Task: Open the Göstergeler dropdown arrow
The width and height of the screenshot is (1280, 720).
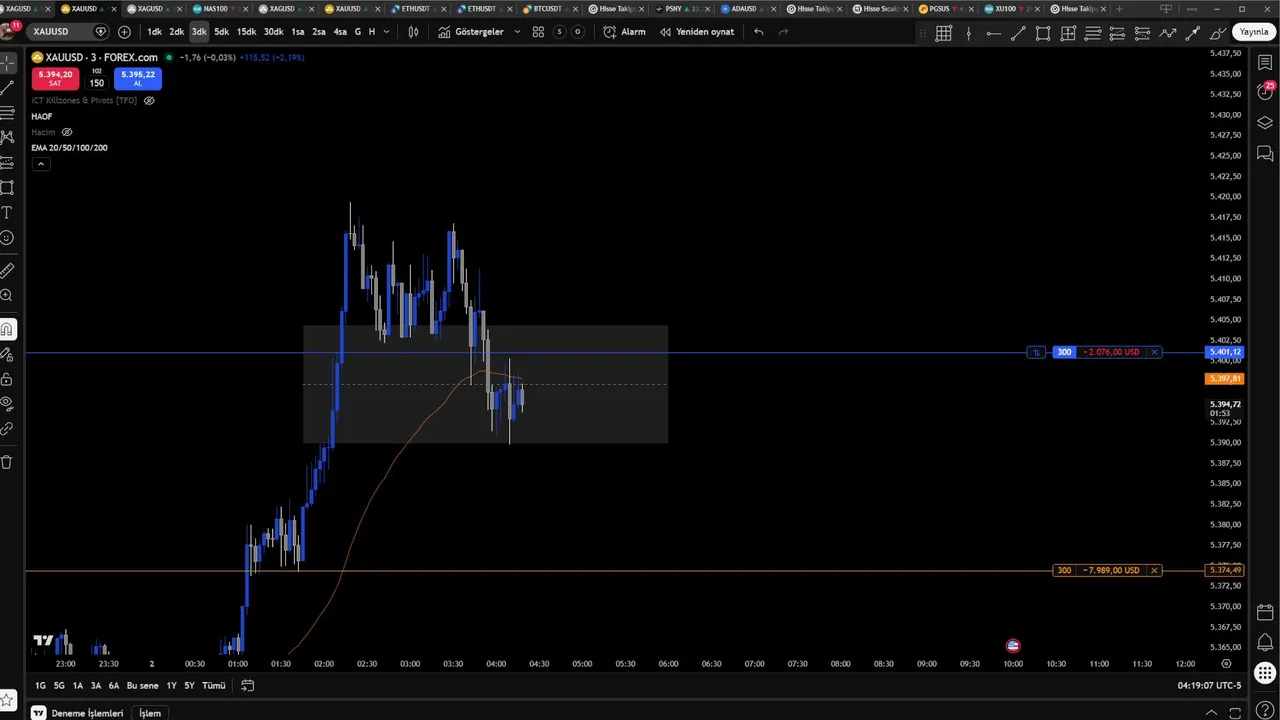Action: pos(517,32)
